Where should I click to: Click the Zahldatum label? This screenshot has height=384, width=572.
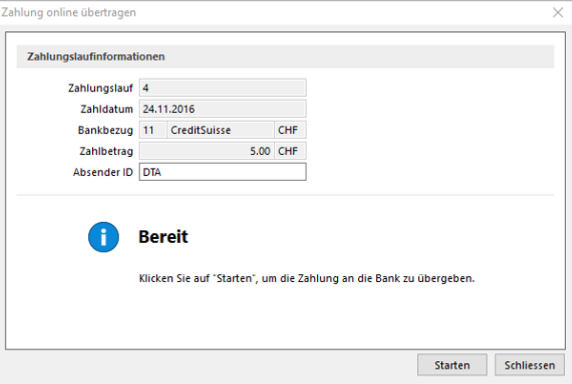point(107,109)
